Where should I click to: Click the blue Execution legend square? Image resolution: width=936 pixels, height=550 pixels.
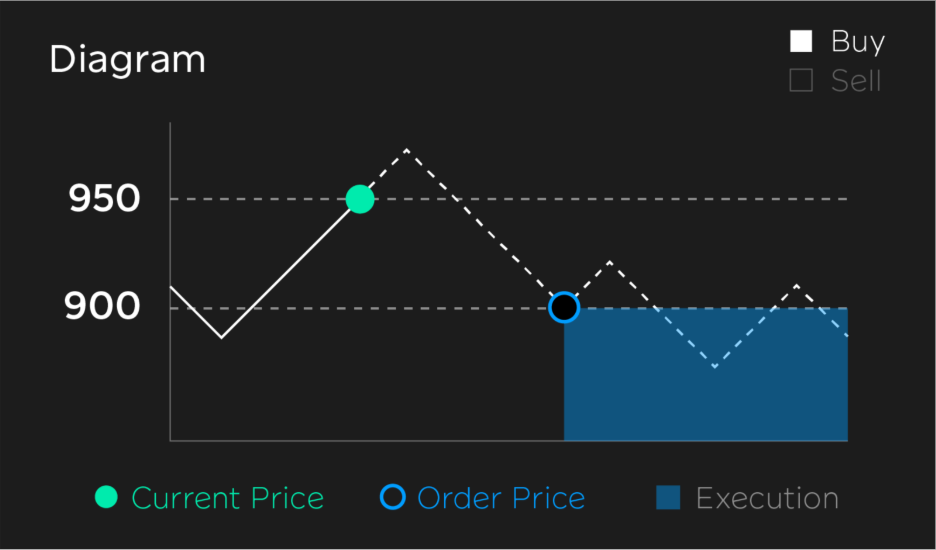click(x=668, y=497)
